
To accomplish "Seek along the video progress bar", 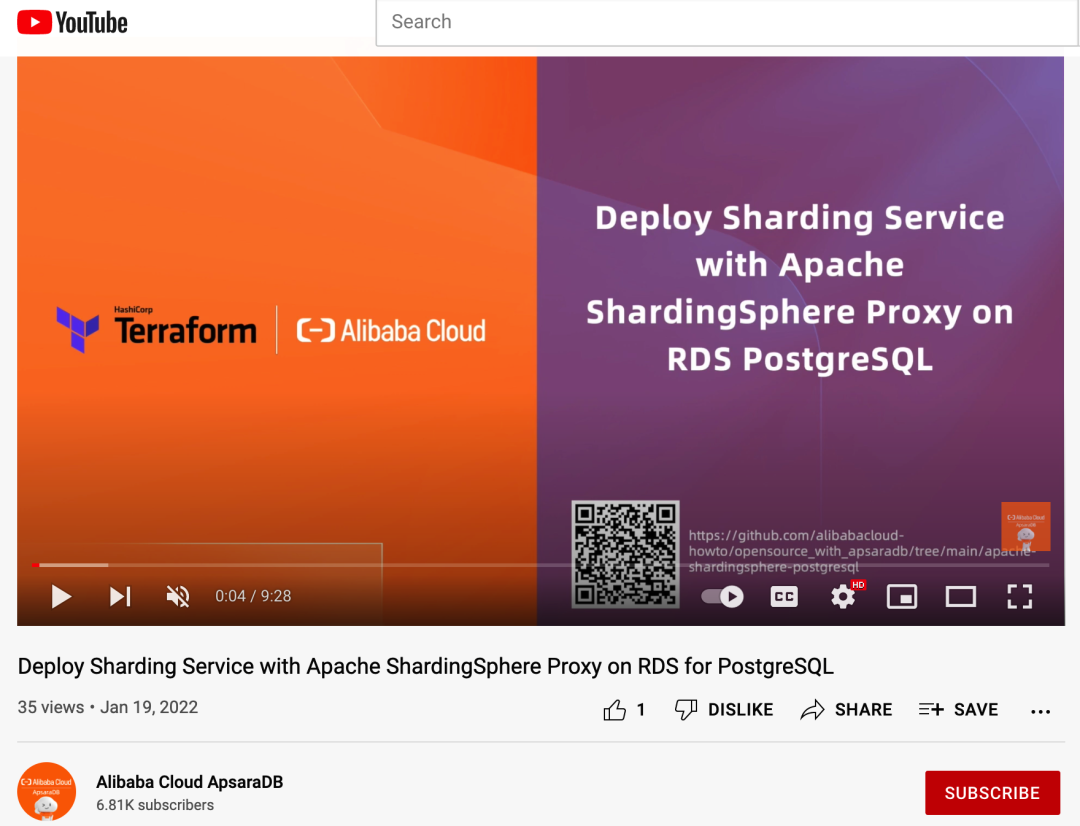I will click(x=541, y=565).
